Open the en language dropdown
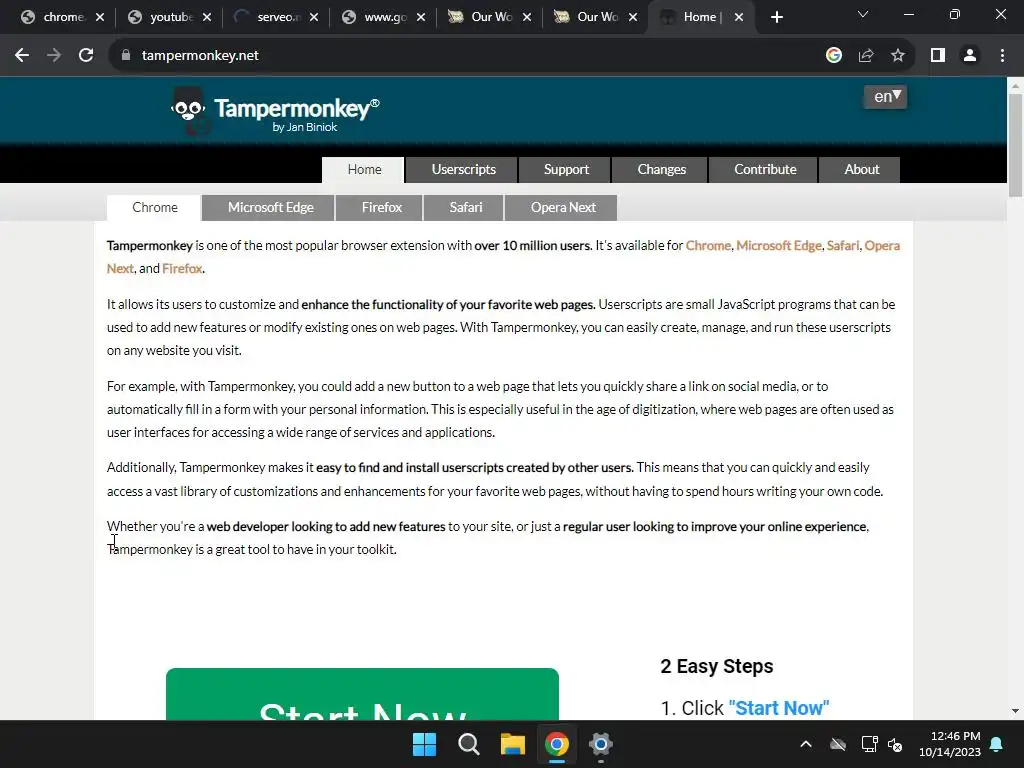The image size is (1024, 768). 885,97
